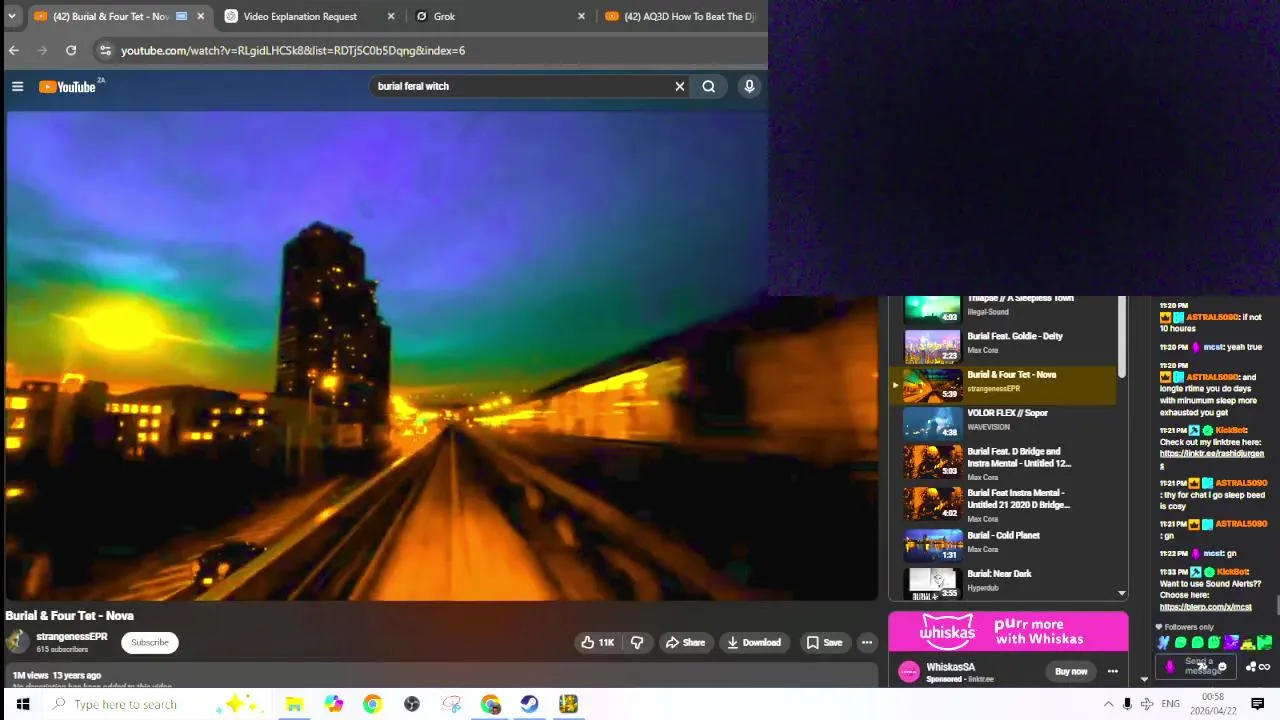
Task: Open Steam from the taskbar
Action: pyautogui.click(x=529, y=704)
